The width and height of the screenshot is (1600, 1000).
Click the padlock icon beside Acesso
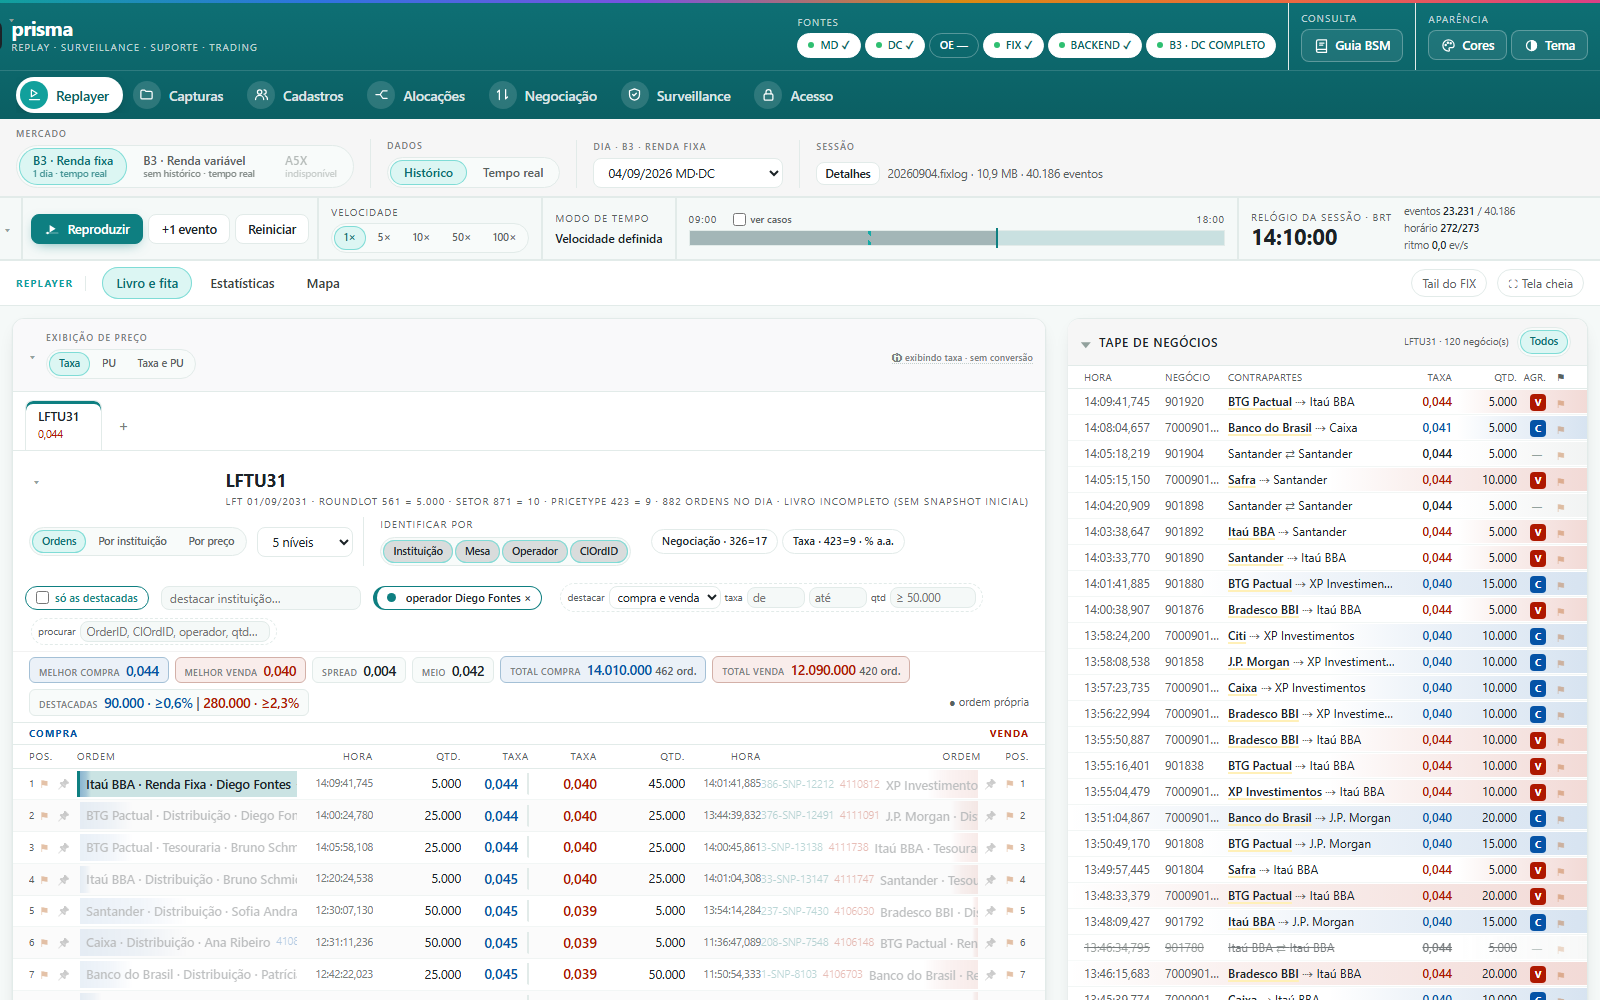pos(768,96)
